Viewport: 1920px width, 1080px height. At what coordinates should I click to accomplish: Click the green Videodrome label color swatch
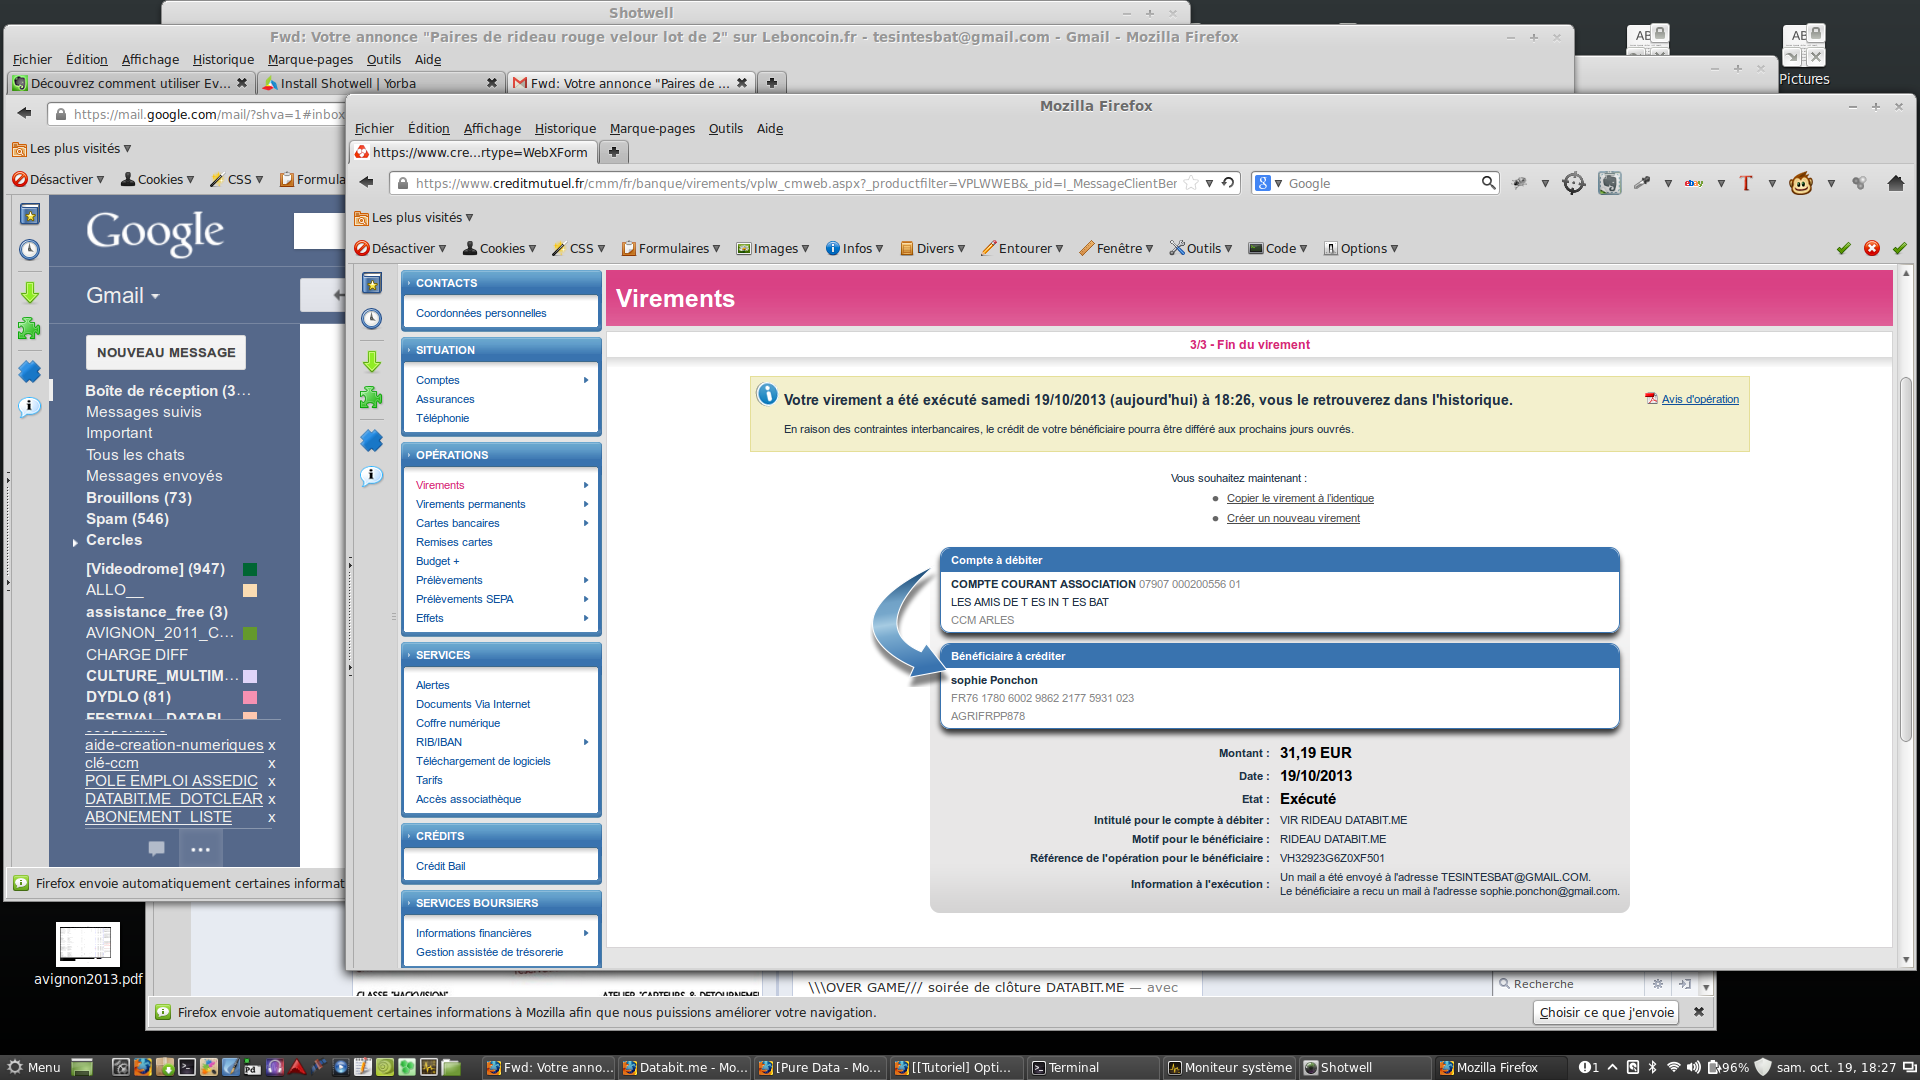pyautogui.click(x=250, y=569)
